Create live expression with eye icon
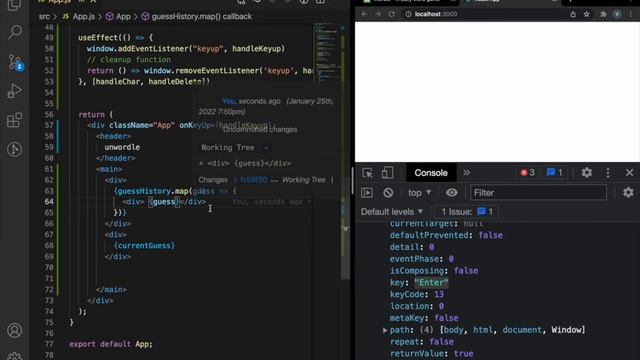The image size is (640, 360). pyautogui.click(x=451, y=193)
